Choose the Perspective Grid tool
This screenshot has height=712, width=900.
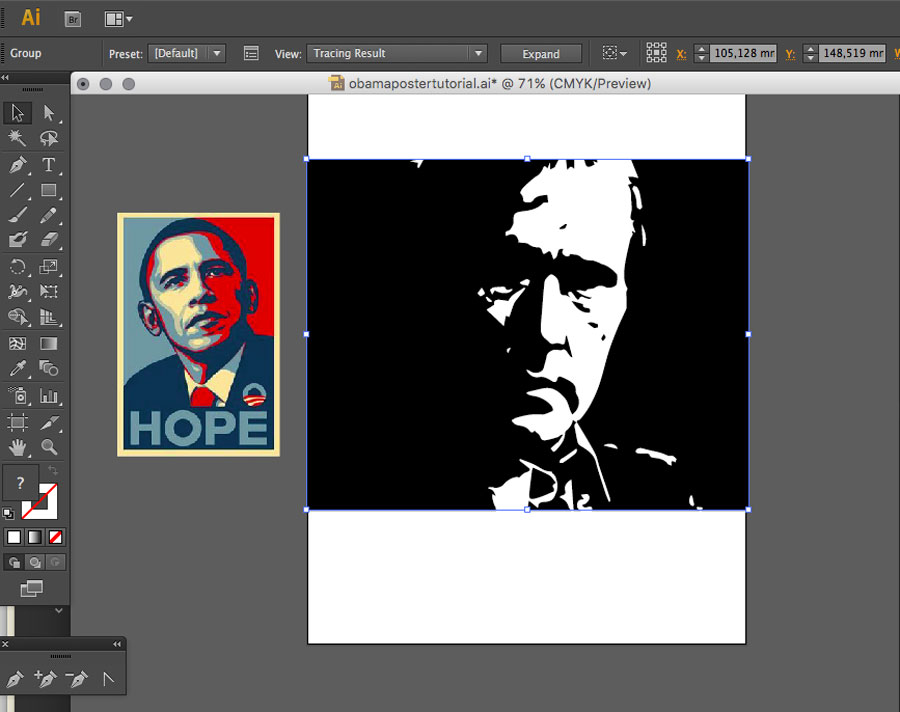[x=49, y=316]
